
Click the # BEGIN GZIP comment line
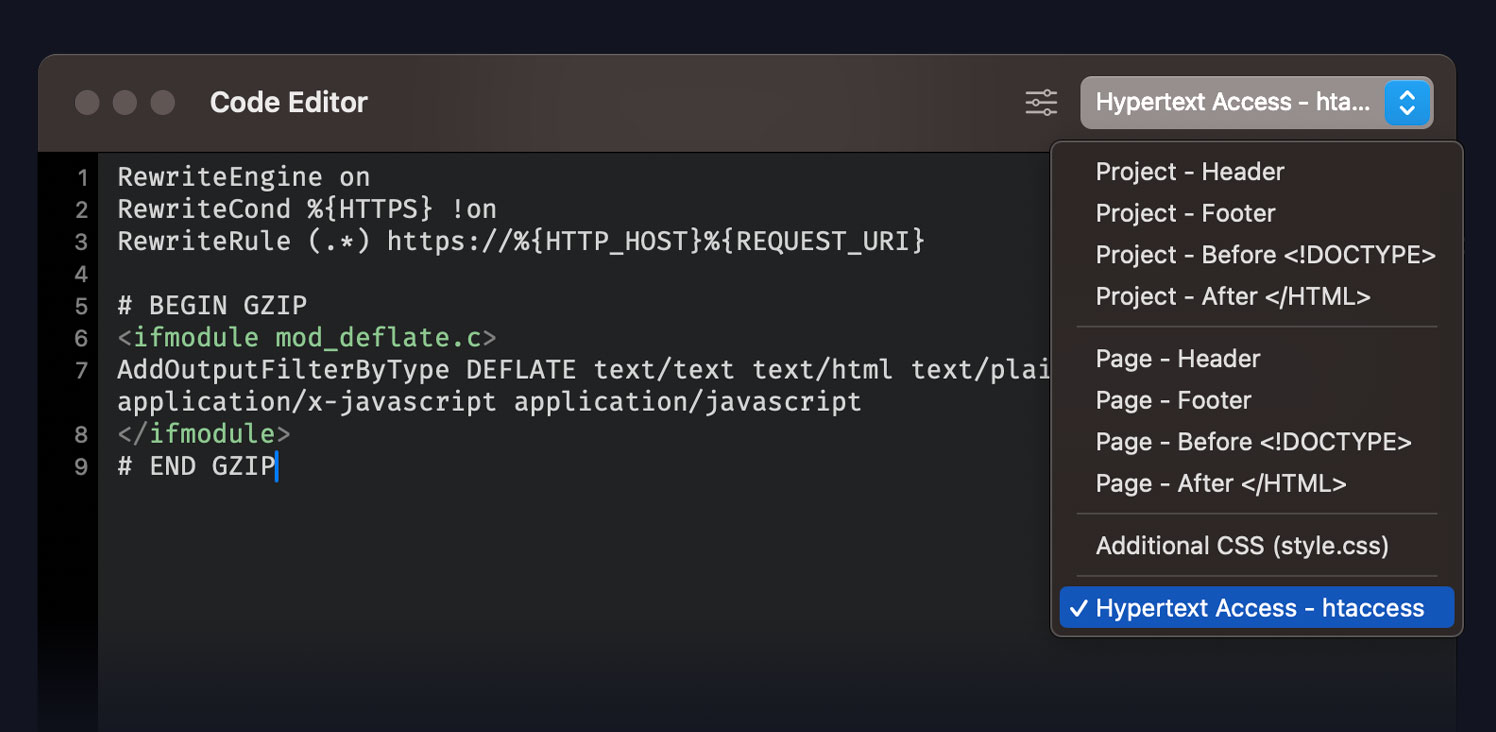pos(212,306)
